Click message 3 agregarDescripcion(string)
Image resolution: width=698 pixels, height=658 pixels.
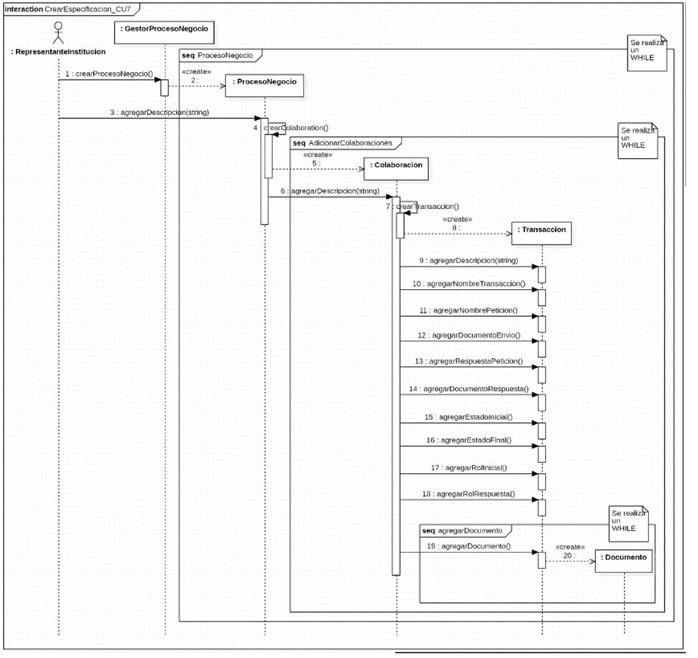160,112
